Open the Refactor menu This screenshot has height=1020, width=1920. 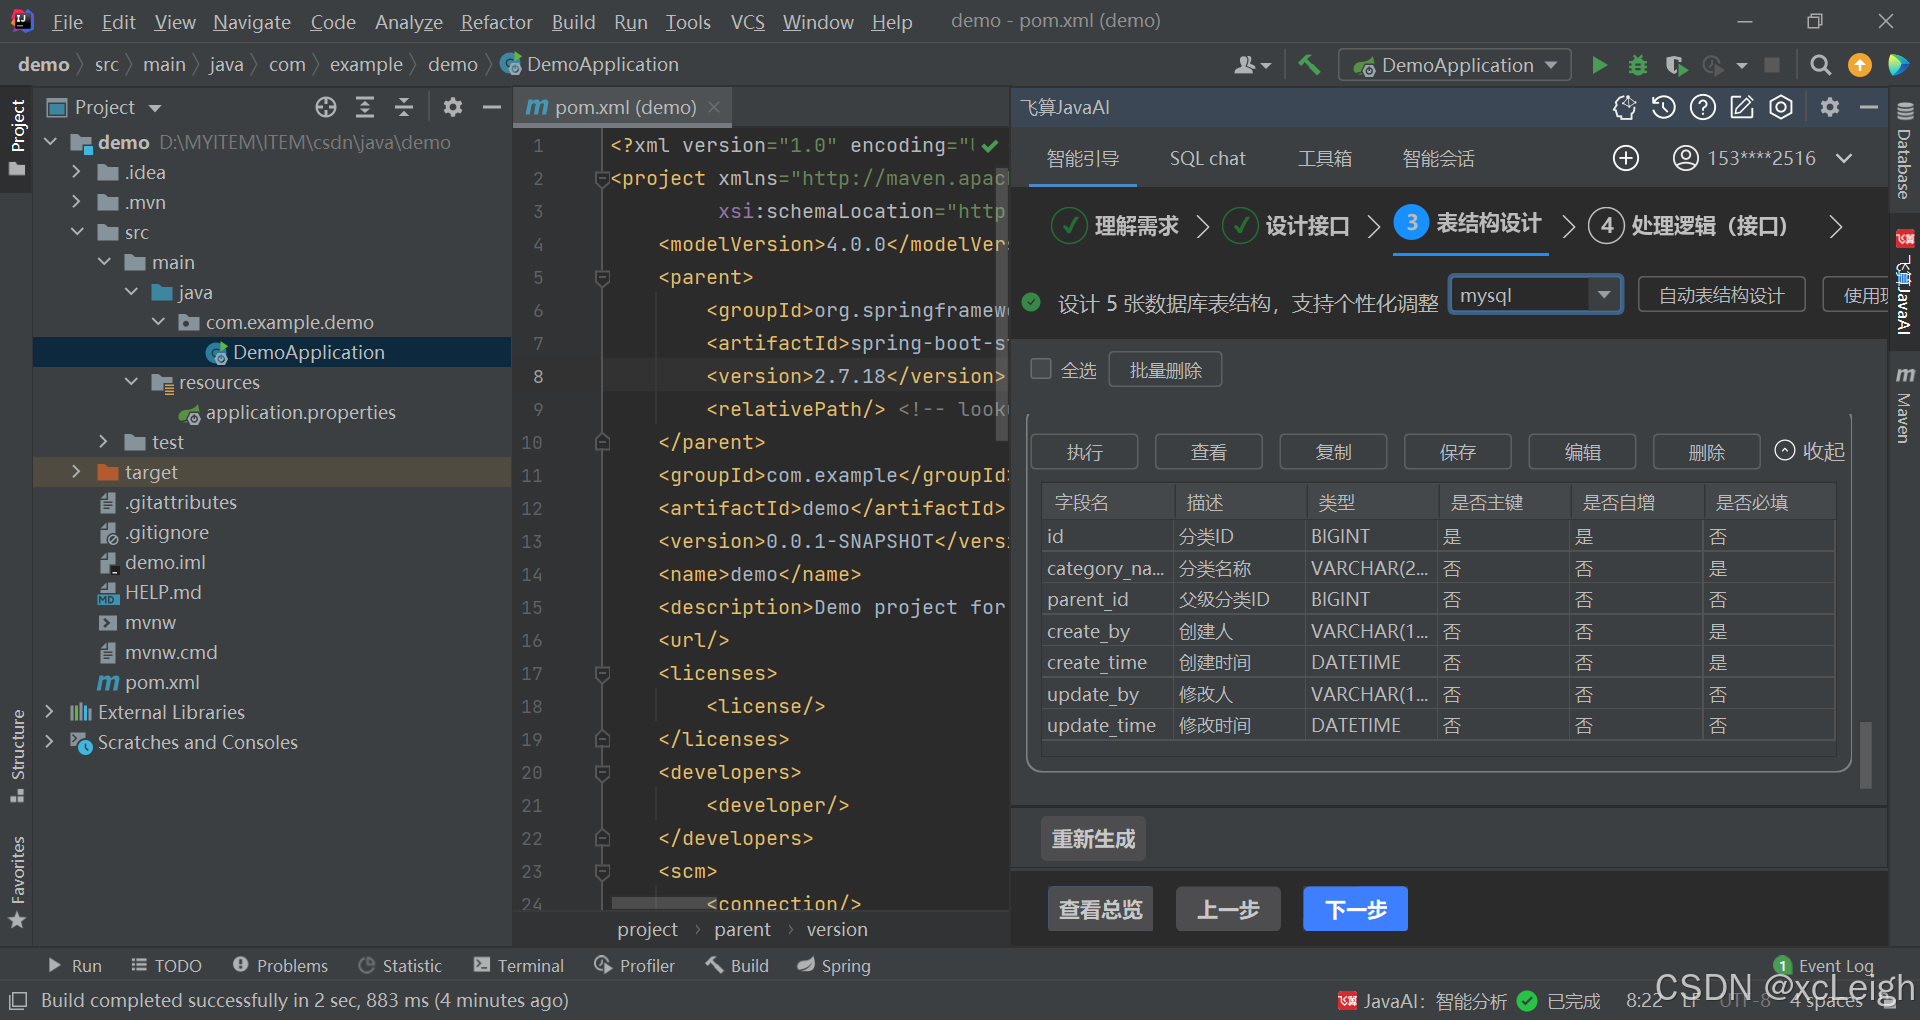coord(496,21)
